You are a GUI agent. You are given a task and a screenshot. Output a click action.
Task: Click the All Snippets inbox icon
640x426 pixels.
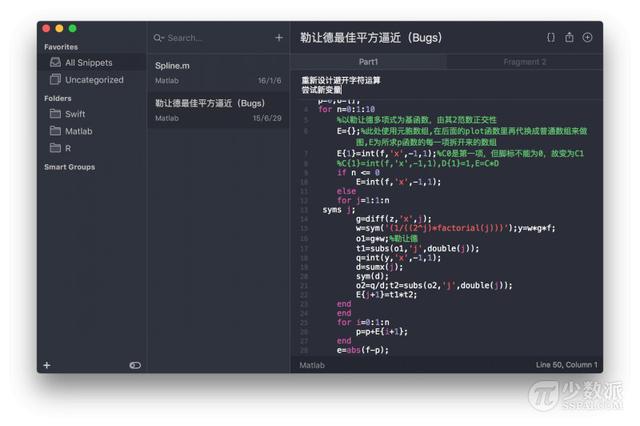(55, 63)
